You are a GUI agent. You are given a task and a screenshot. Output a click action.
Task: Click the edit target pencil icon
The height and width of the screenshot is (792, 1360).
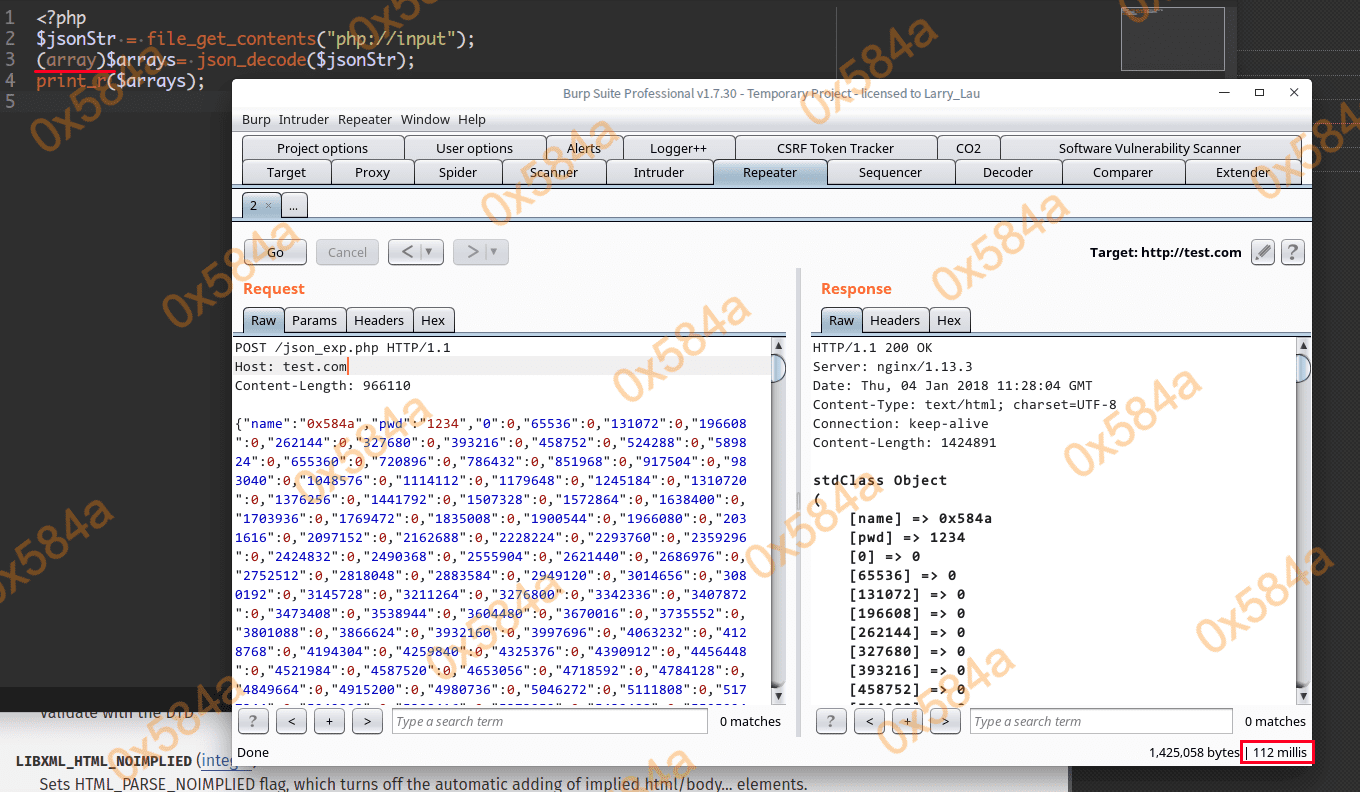tap(1263, 252)
